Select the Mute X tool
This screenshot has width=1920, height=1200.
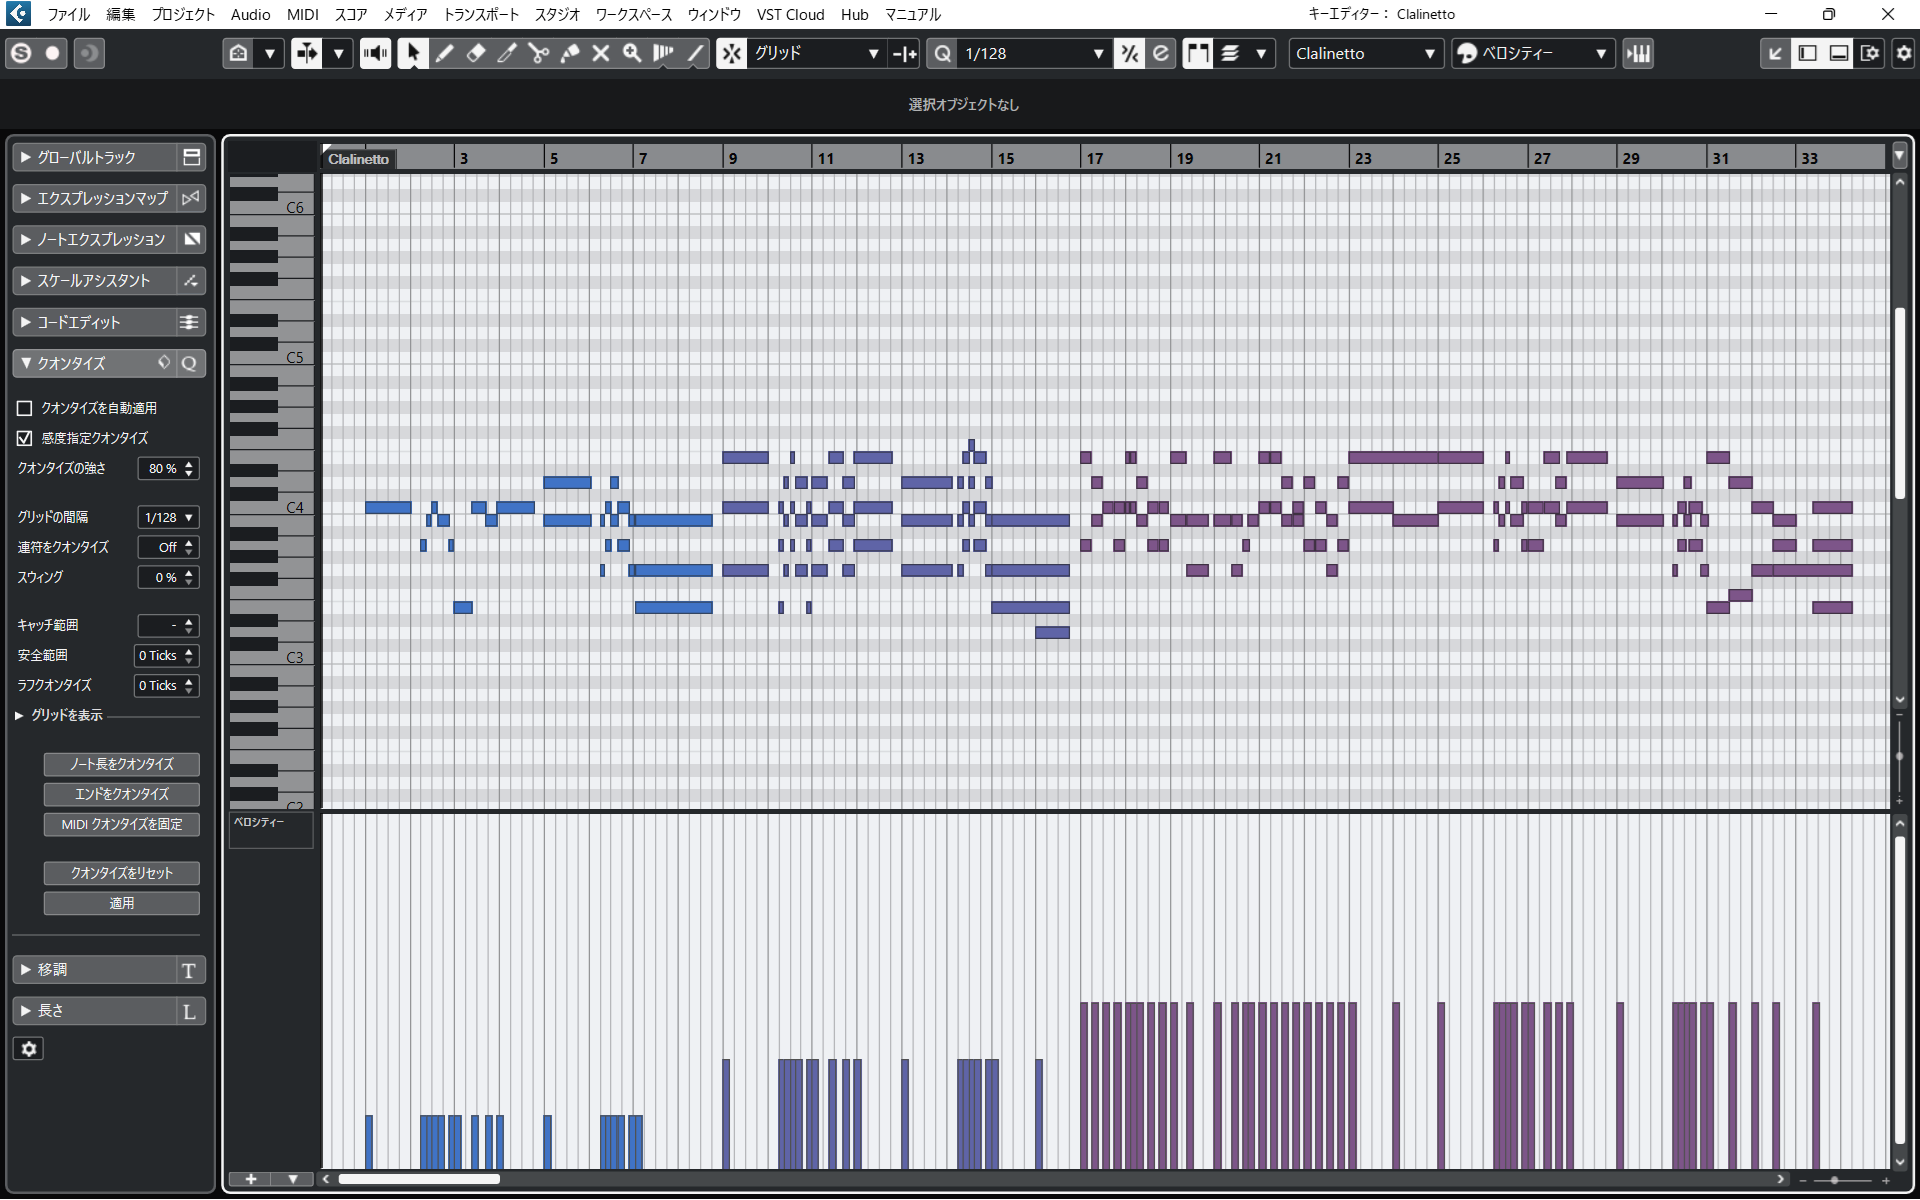click(601, 53)
